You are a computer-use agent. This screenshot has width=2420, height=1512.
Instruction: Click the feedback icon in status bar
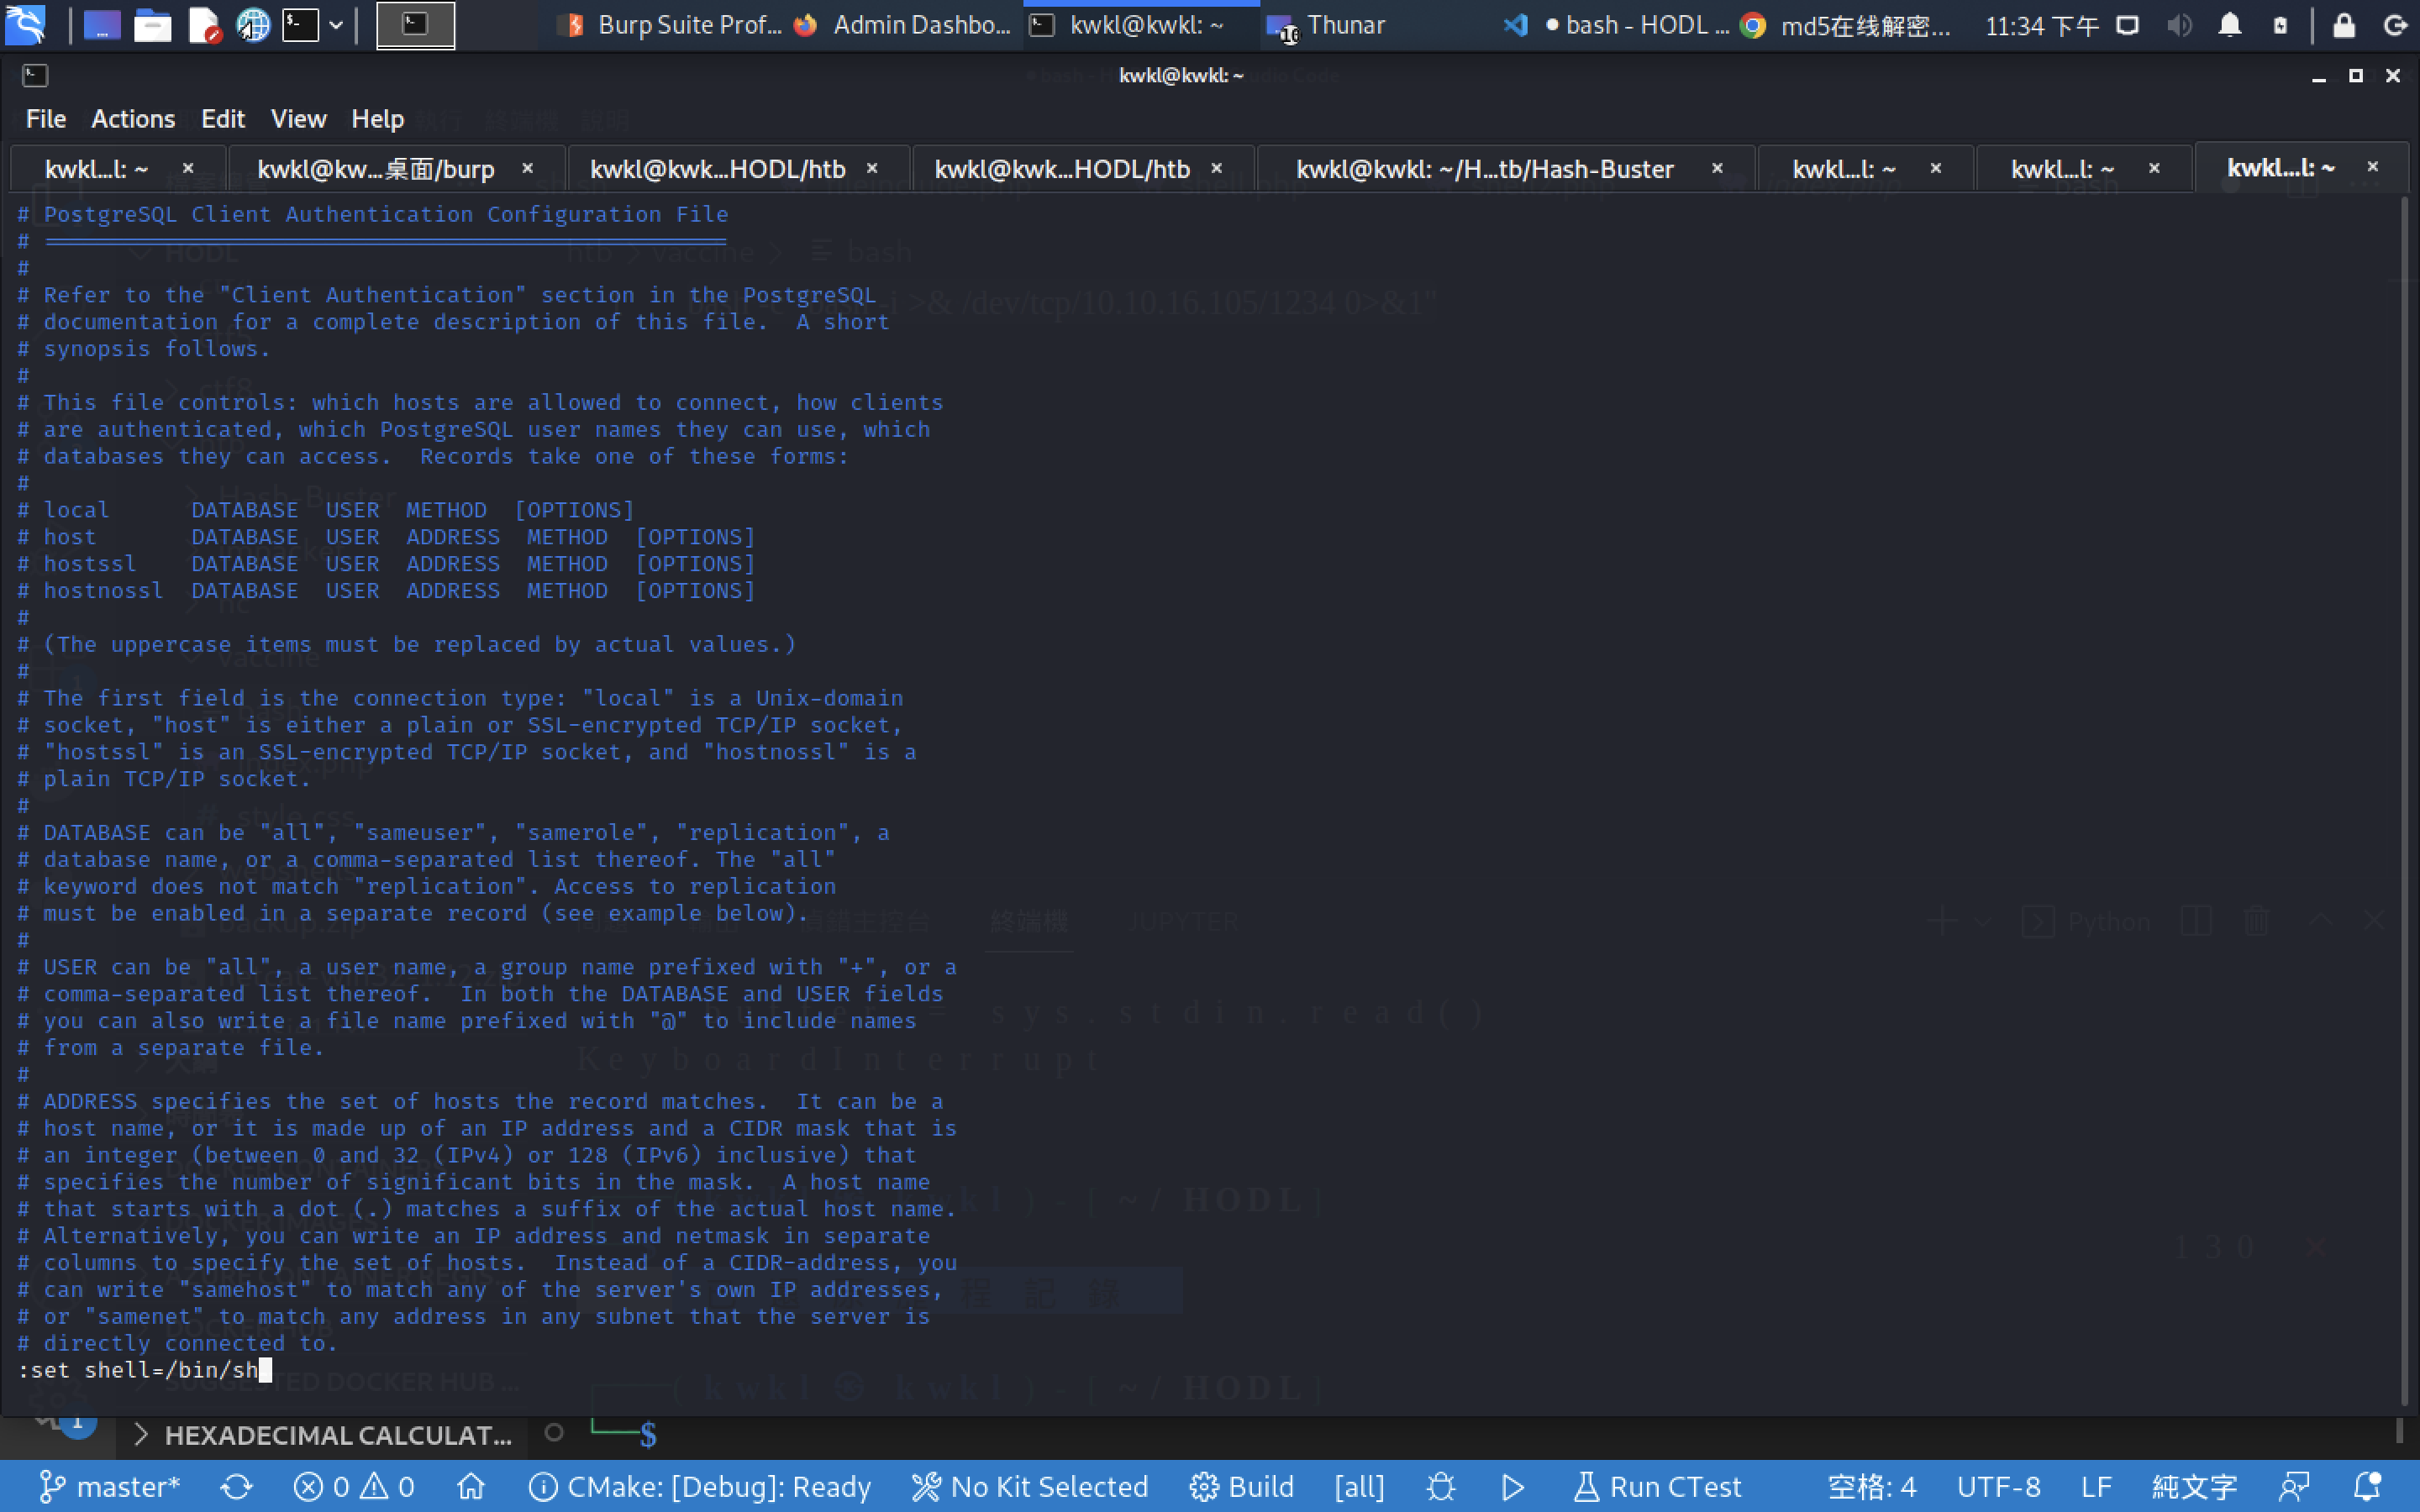coord(2294,1487)
